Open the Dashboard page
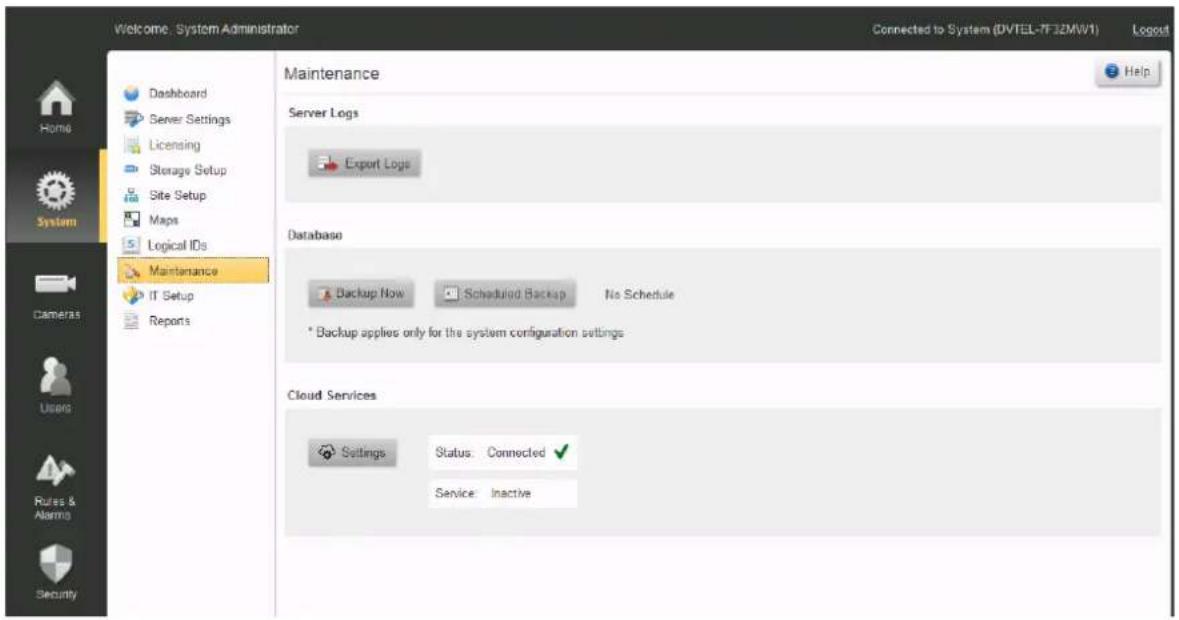Screen dimensions: 1179x620 click(177, 94)
